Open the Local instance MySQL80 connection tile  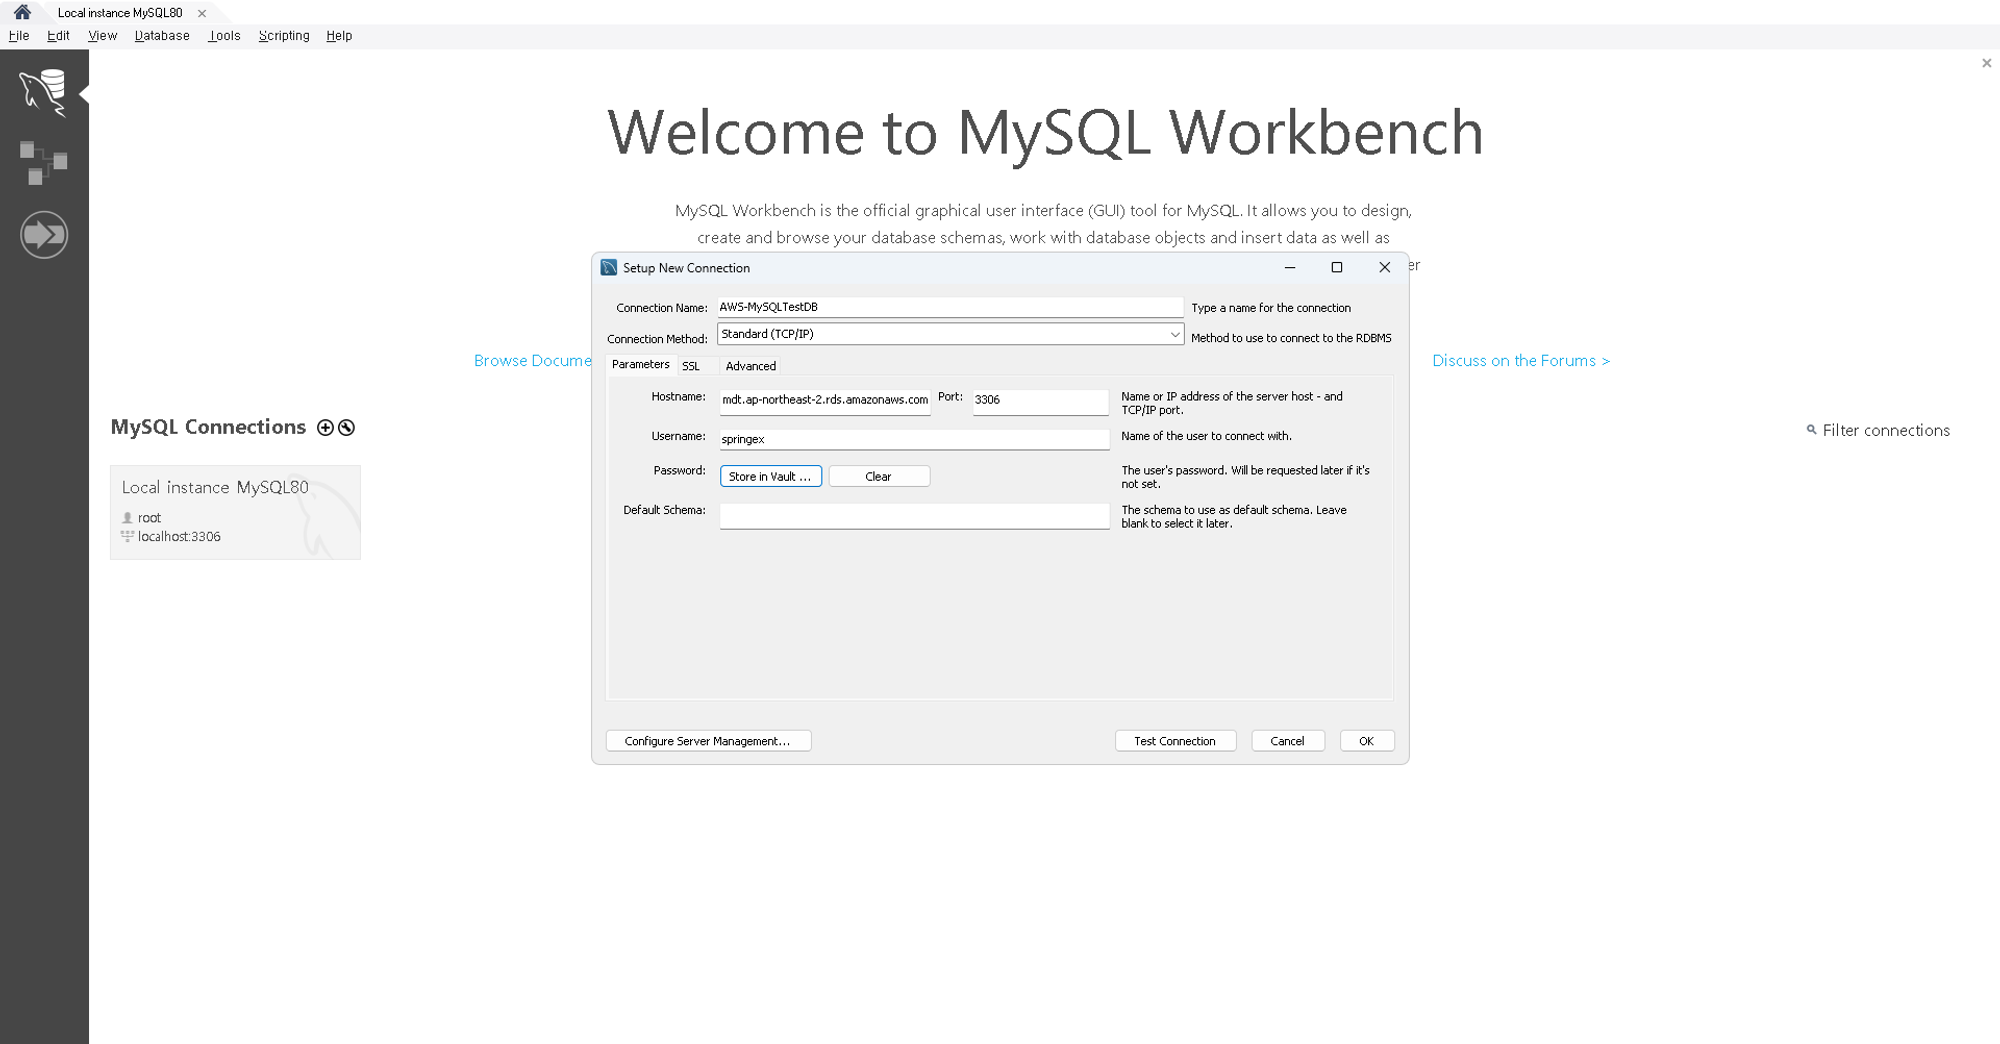click(235, 512)
